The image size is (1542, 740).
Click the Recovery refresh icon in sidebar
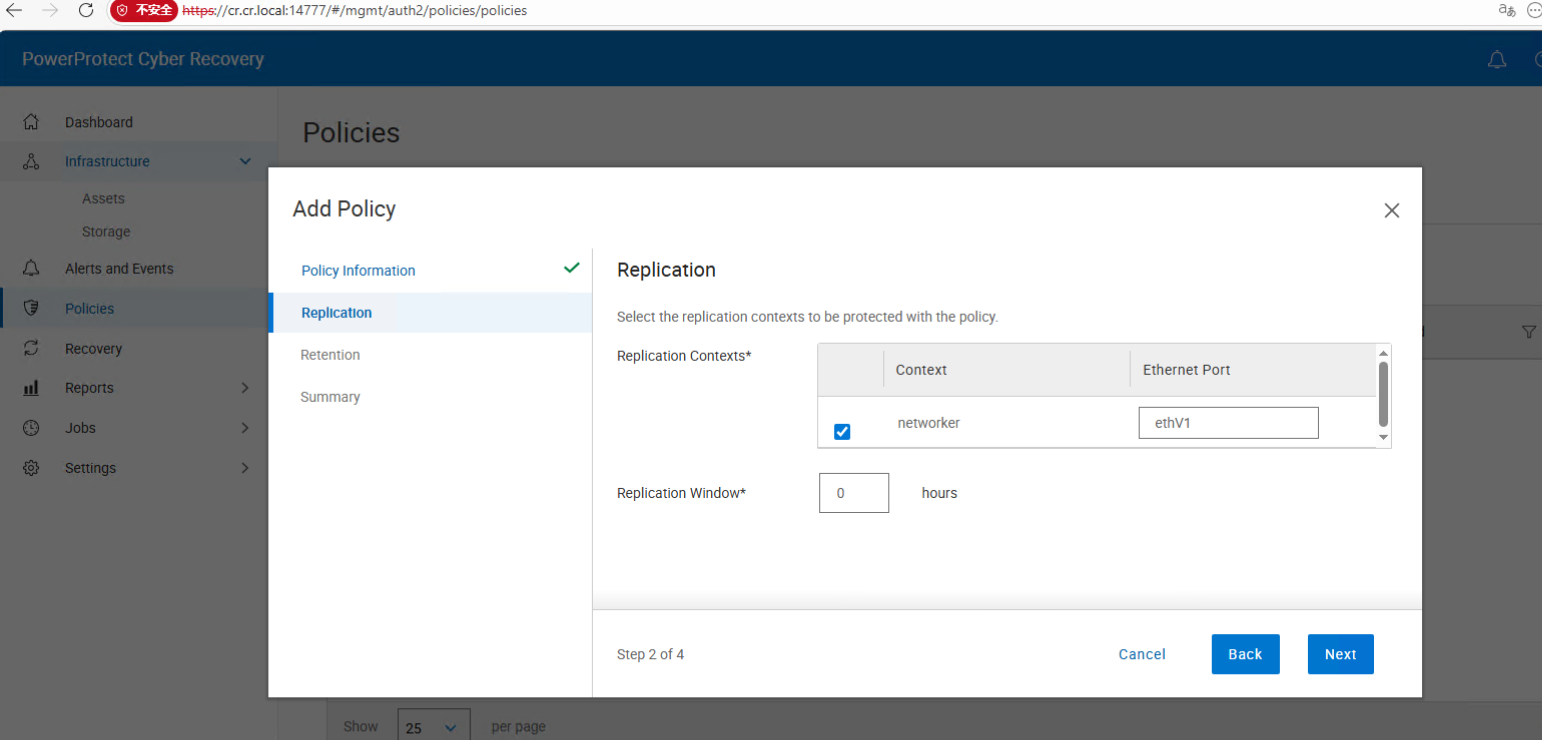[x=31, y=348]
